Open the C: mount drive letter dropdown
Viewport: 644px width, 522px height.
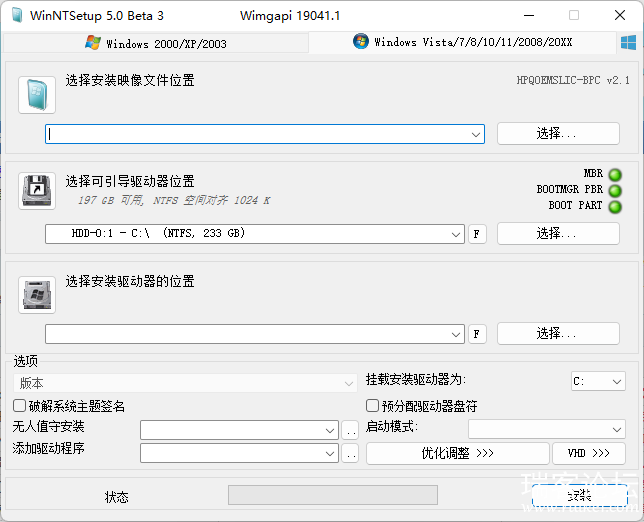point(598,382)
